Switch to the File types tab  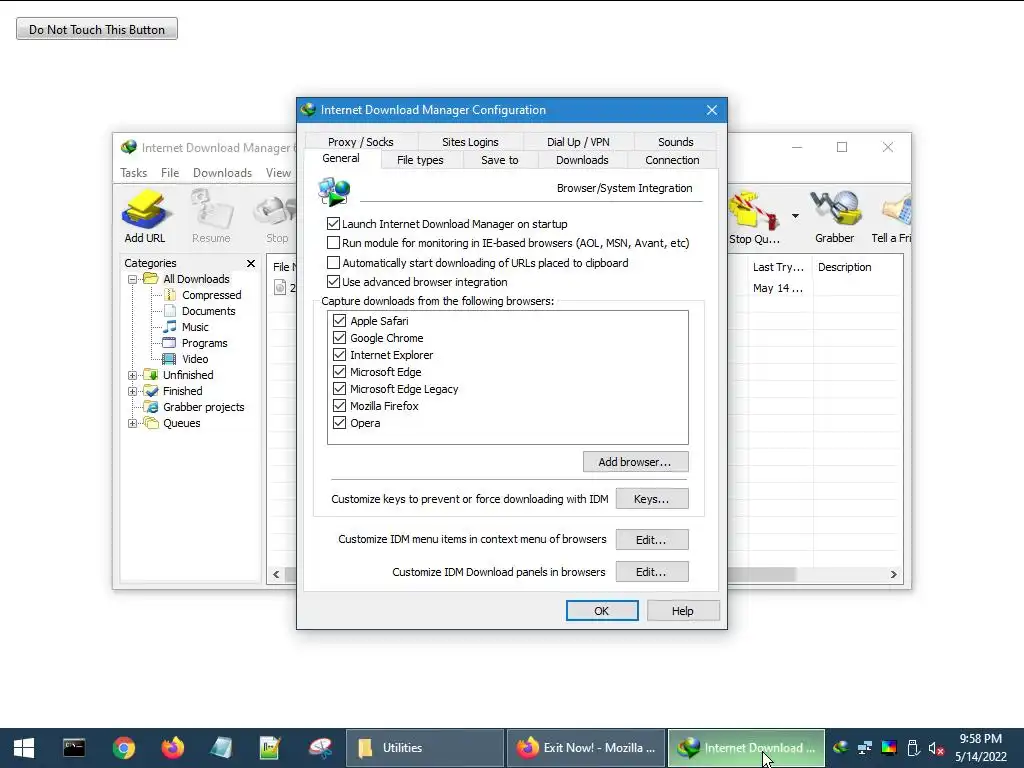click(420, 160)
